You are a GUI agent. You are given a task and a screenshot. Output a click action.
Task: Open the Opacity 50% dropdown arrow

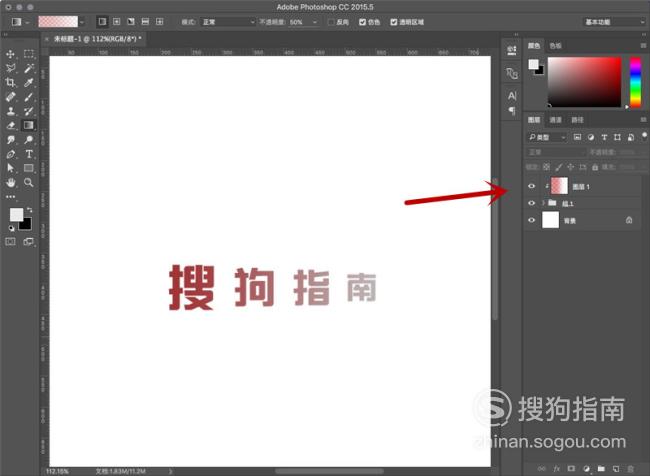coord(315,22)
